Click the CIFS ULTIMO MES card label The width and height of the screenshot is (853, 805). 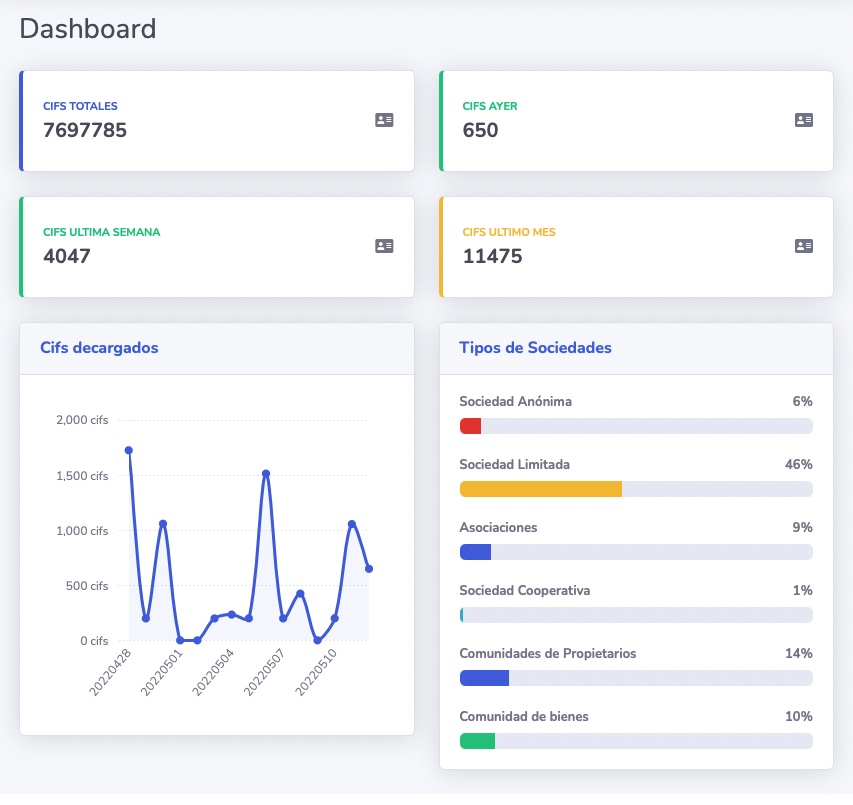(x=509, y=232)
